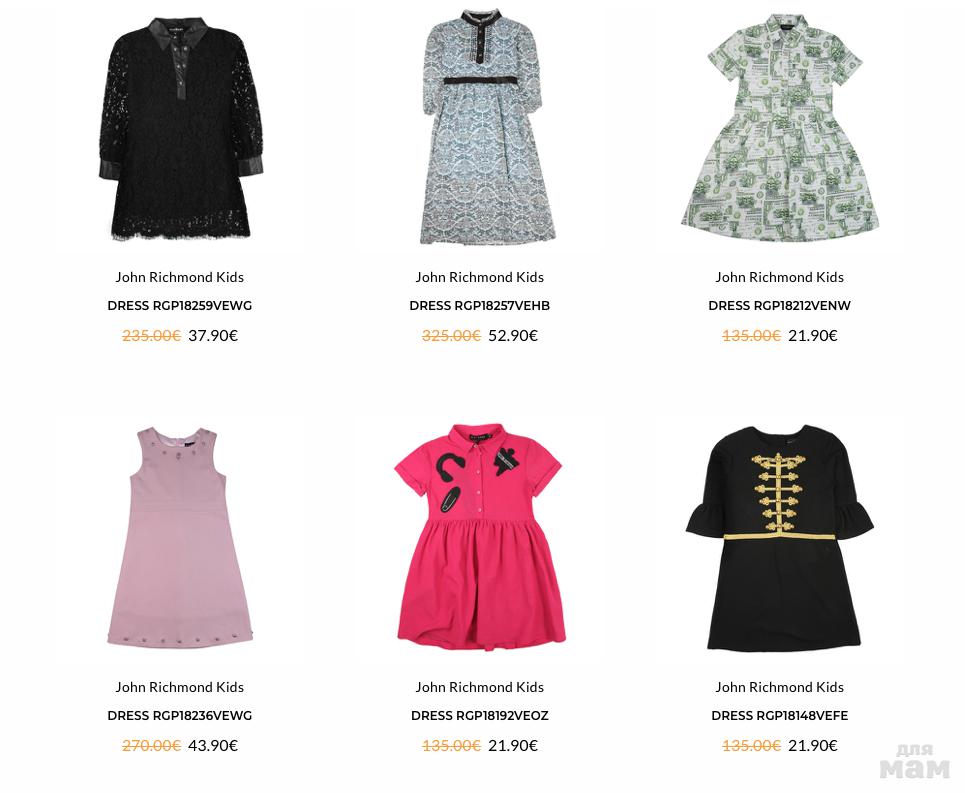The width and height of the screenshot is (965, 793).
Task: Click DRESS RGP18259VEWG product title
Action: coord(180,306)
